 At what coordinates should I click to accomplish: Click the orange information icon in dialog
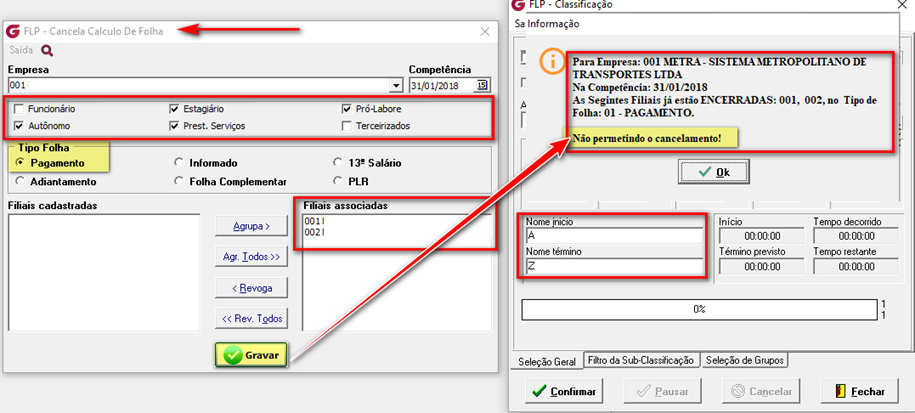[x=551, y=62]
